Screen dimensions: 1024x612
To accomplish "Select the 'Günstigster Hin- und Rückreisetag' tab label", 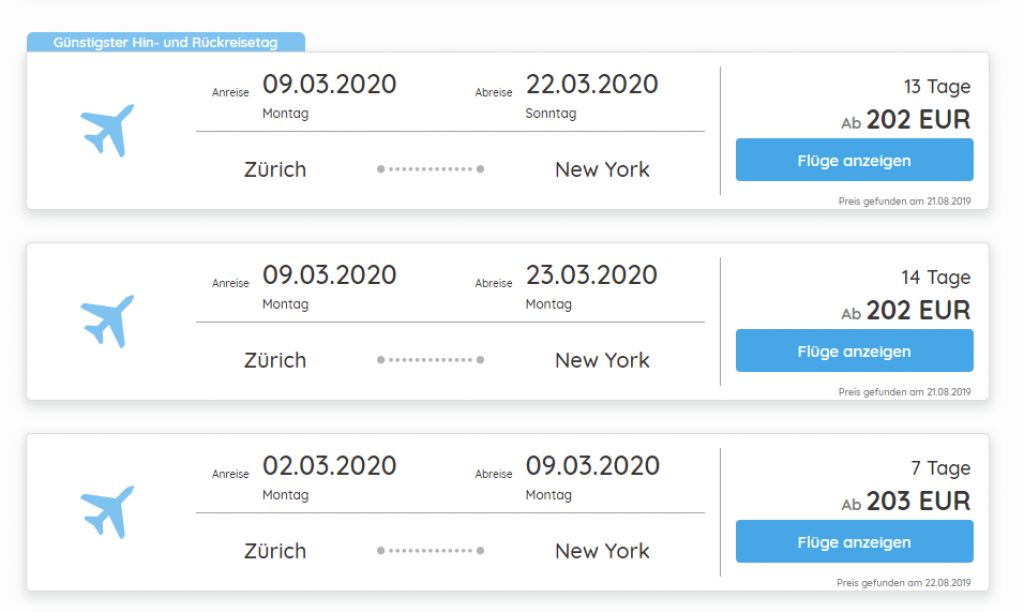I will click(x=165, y=43).
